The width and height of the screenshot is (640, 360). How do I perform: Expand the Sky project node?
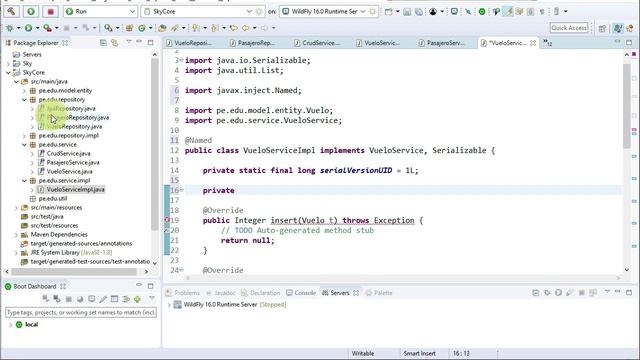click(x=8, y=63)
